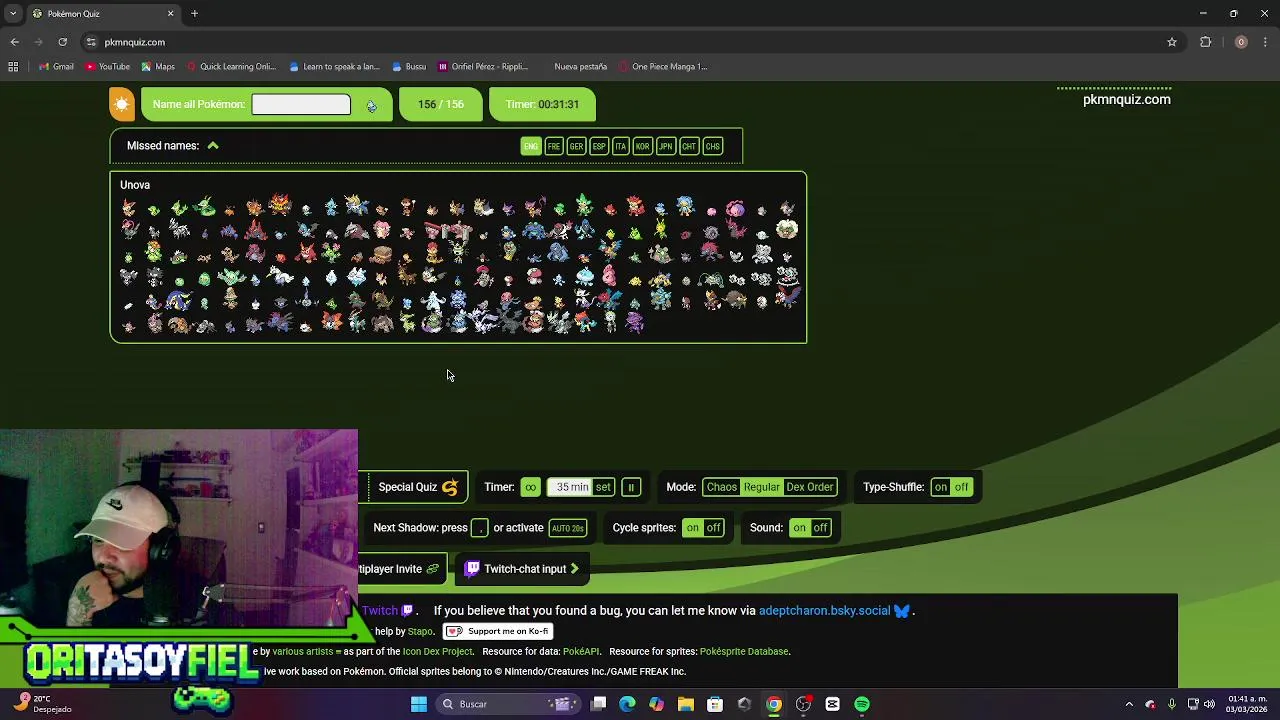Open adeptcharon.bsky.social link
1280x720 pixels.
(834, 611)
